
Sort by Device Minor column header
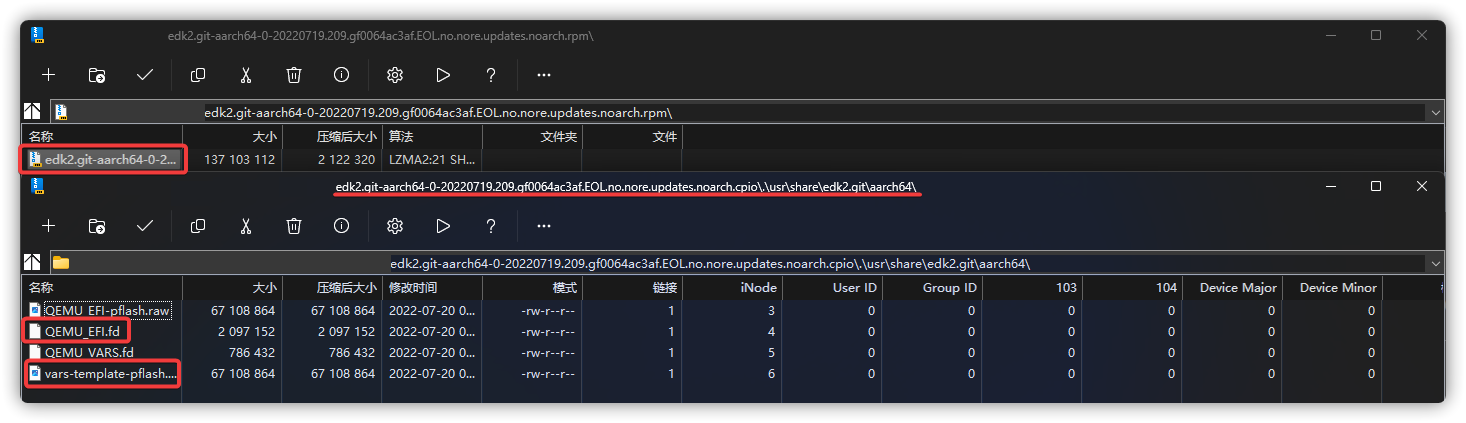pos(1331,287)
